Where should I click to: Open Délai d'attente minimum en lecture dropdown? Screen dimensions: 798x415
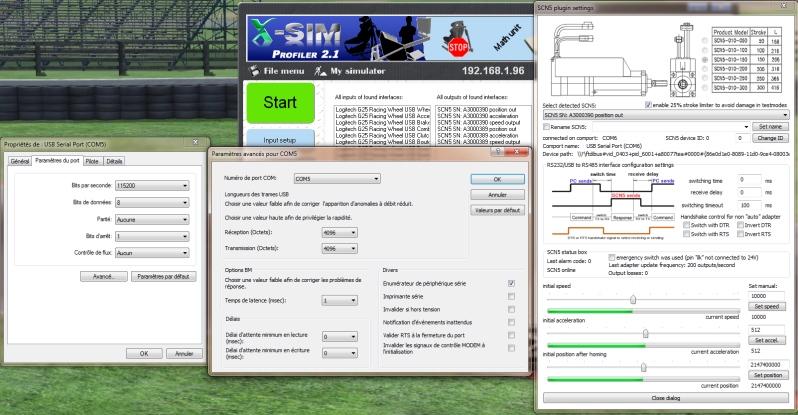coord(339,337)
